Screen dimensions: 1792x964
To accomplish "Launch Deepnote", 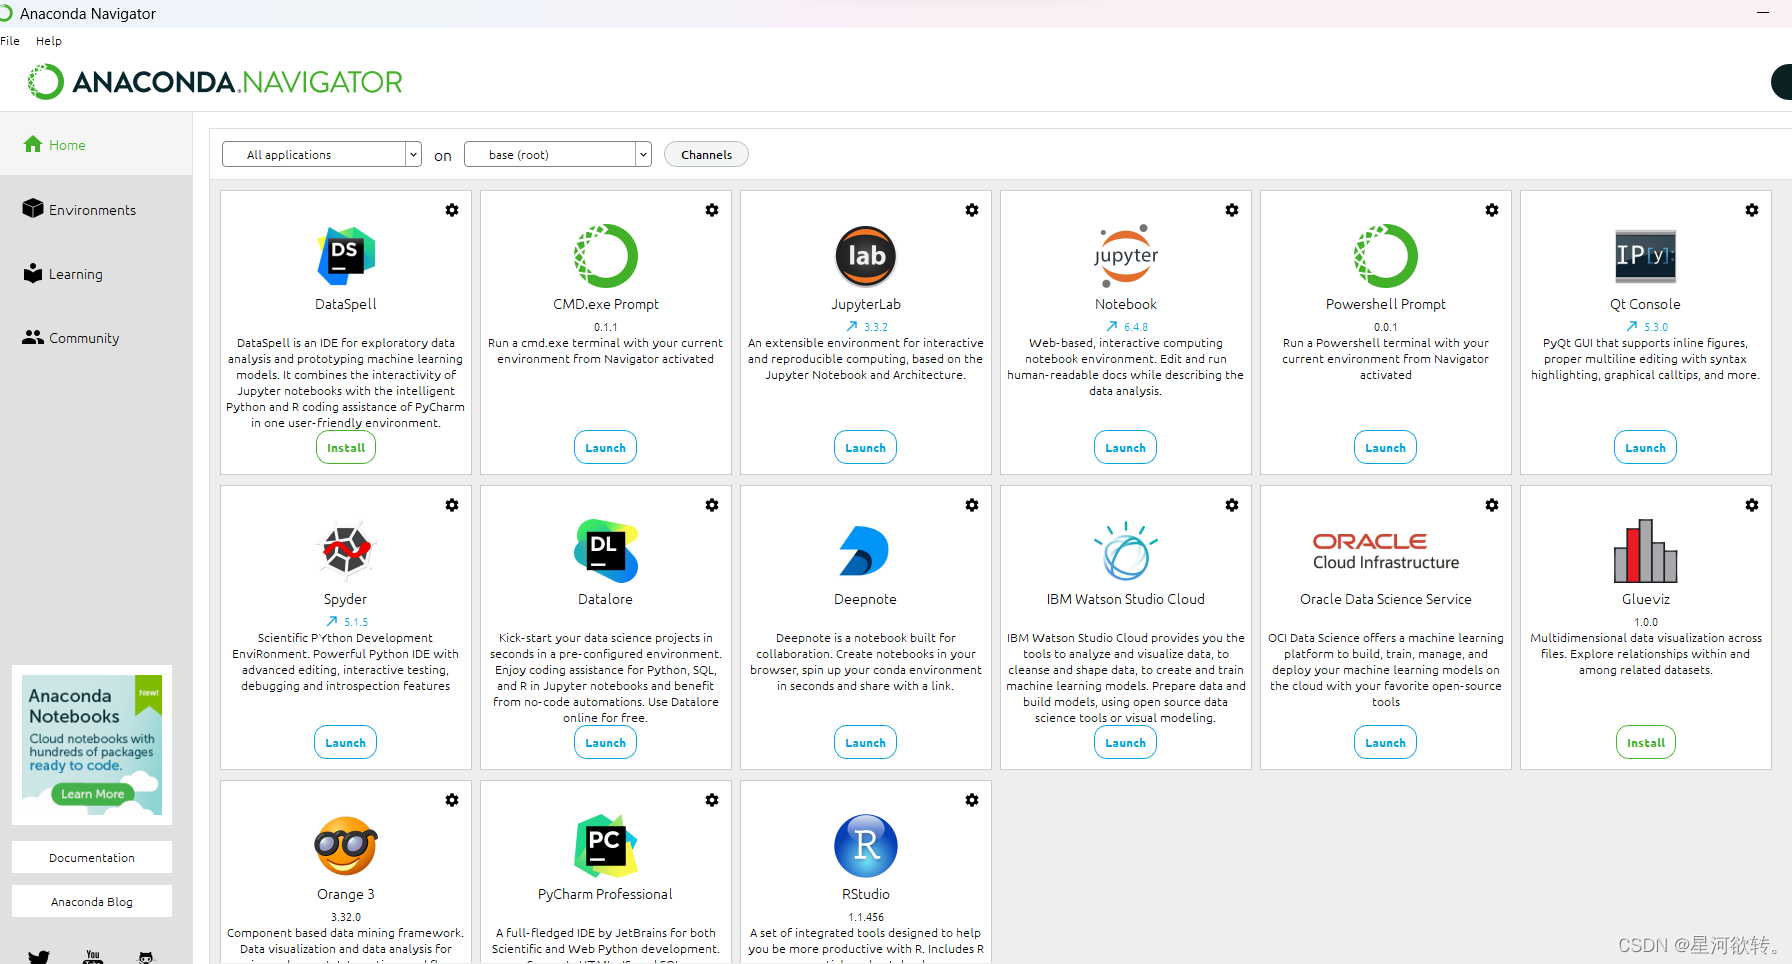I will click(866, 742).
